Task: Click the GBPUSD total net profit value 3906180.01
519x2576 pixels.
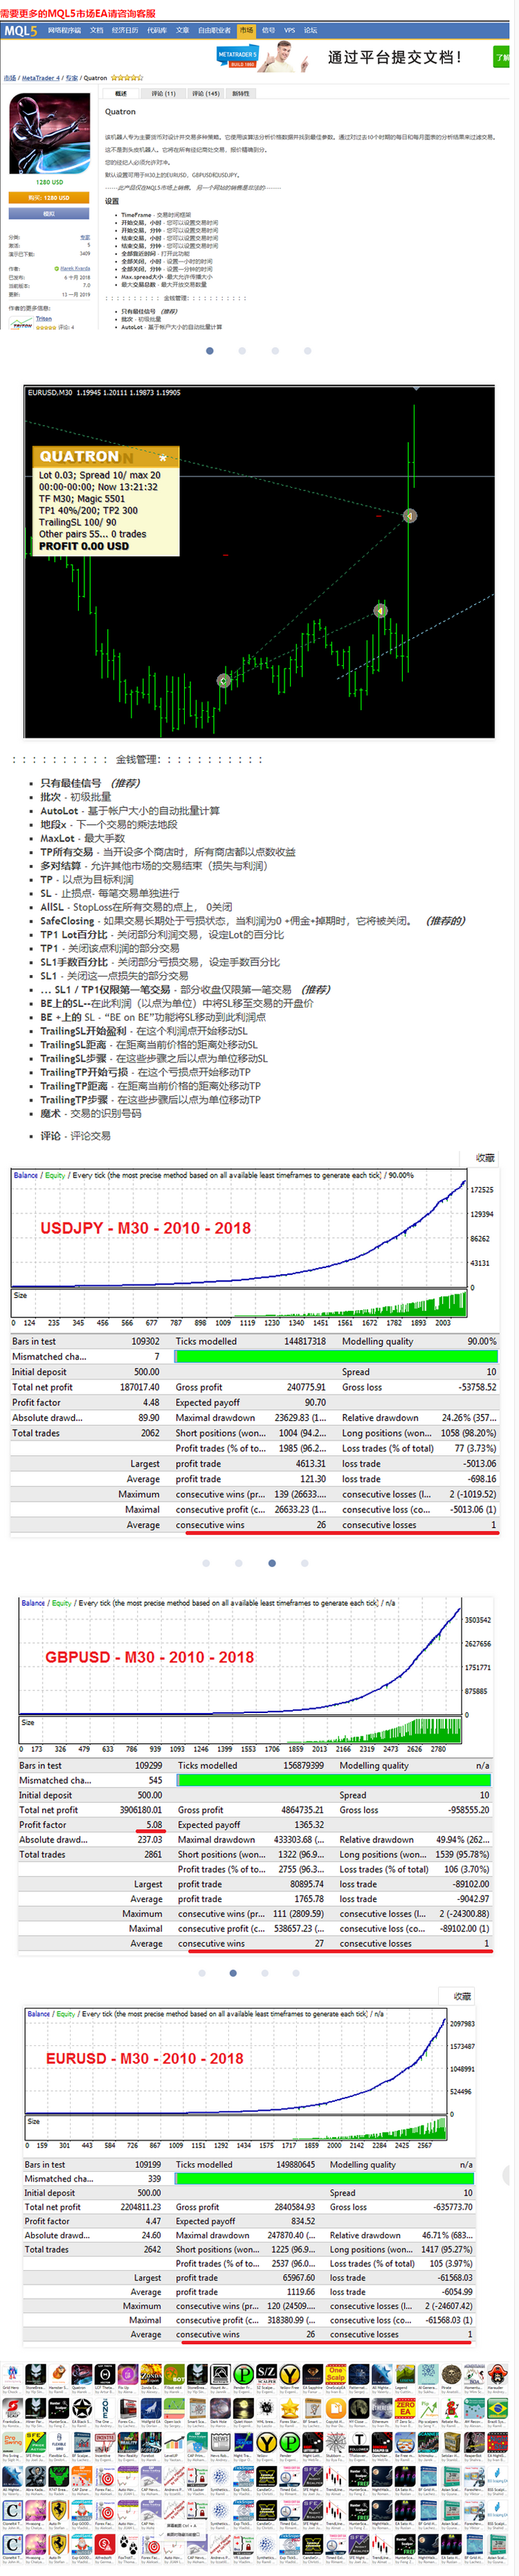Action: tap(140, 1810)
